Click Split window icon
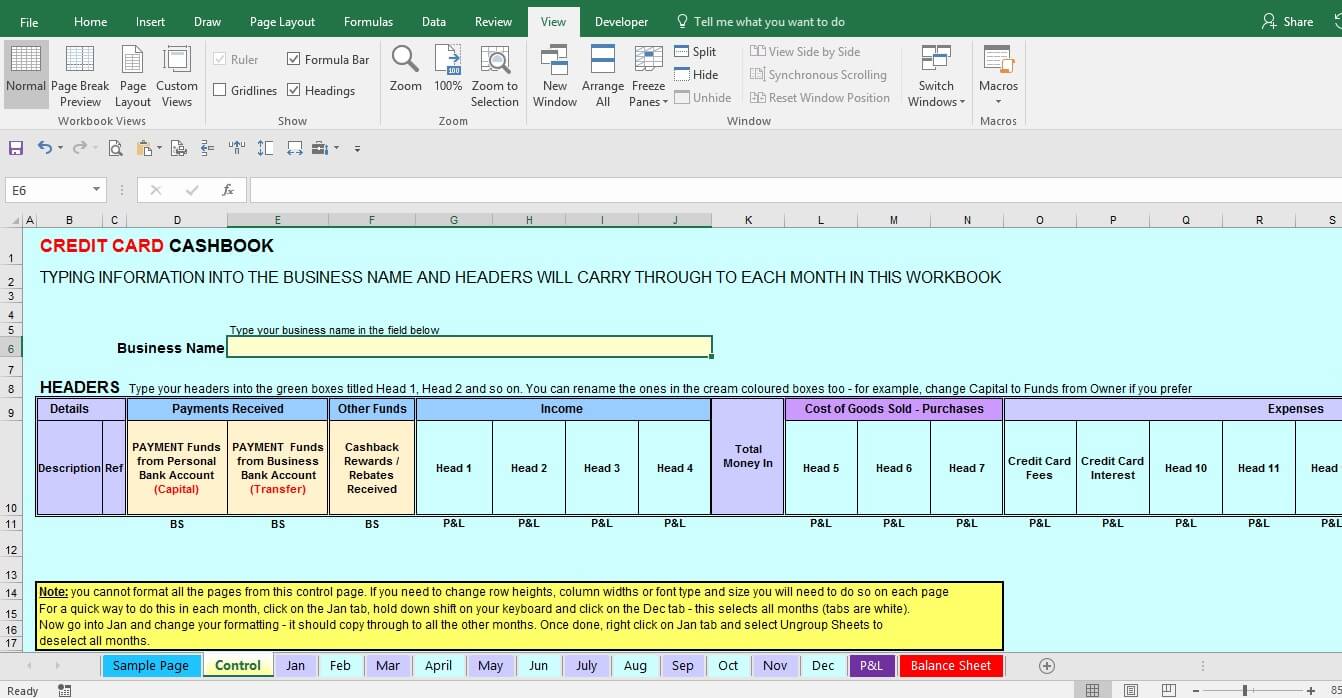The width and height of the screenshot is (1342, 698). pyautogui.click(x=682, y=52)
